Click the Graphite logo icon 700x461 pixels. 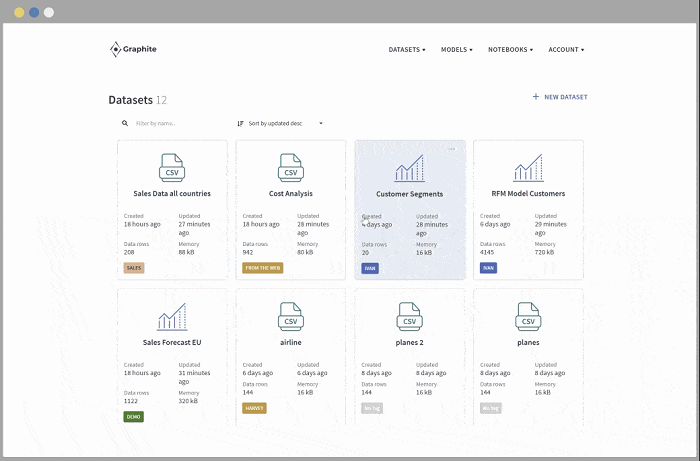click(116, 50)
